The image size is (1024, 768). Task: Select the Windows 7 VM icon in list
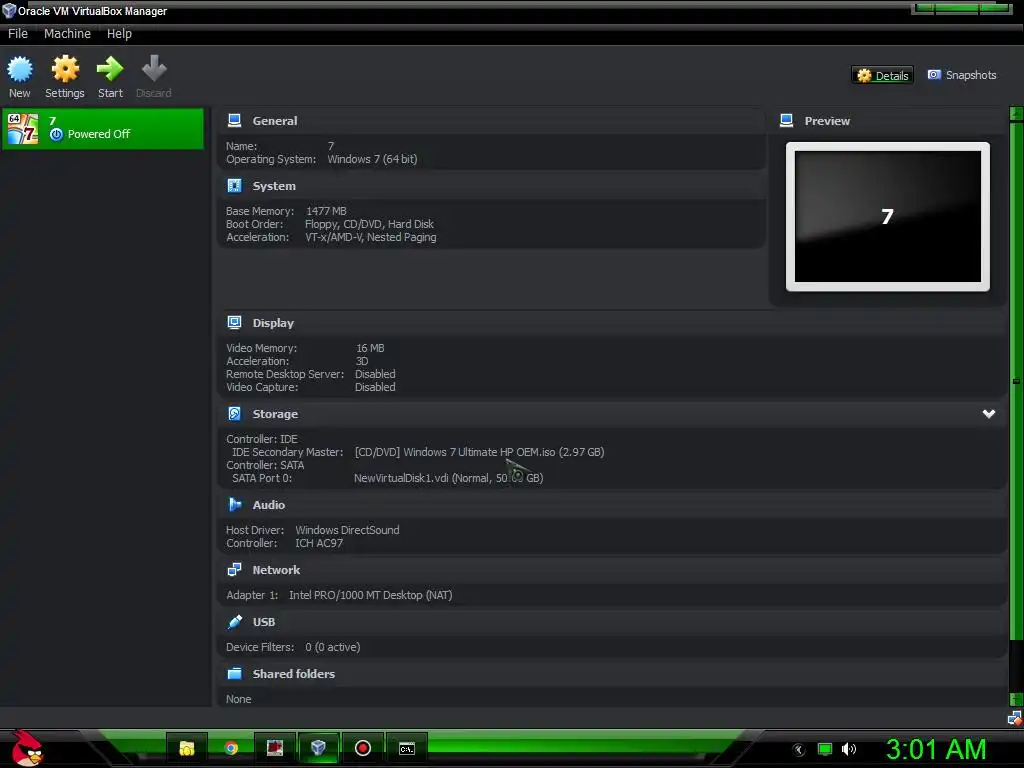click(x=23, y=129)
